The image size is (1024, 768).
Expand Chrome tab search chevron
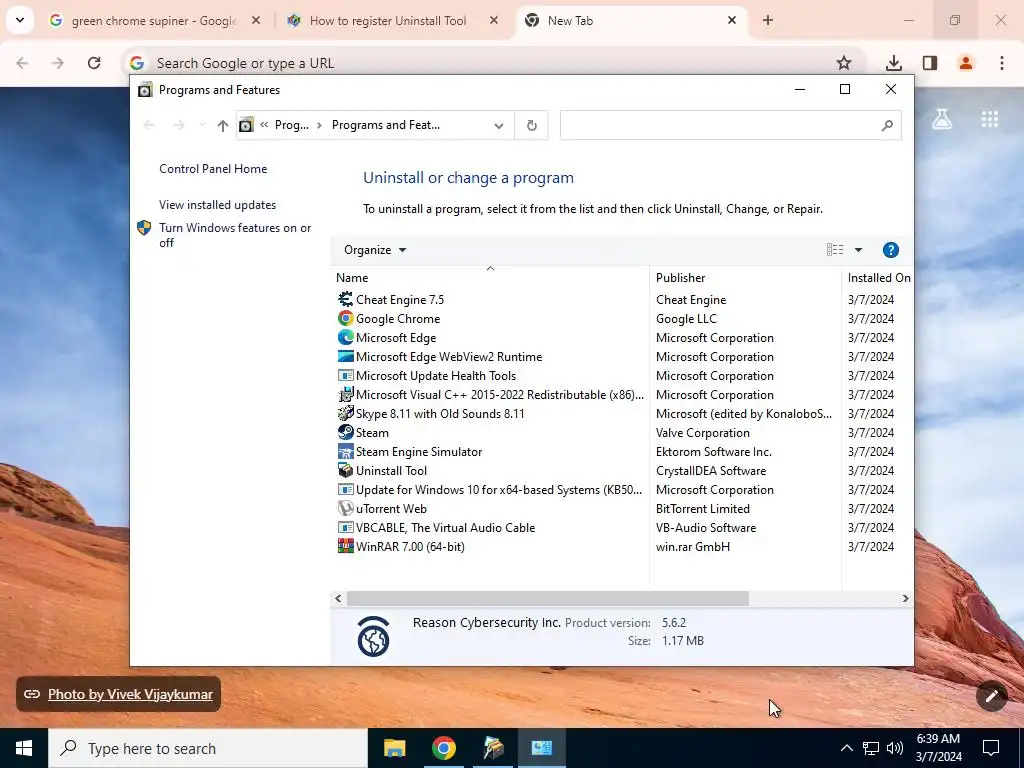20,20
